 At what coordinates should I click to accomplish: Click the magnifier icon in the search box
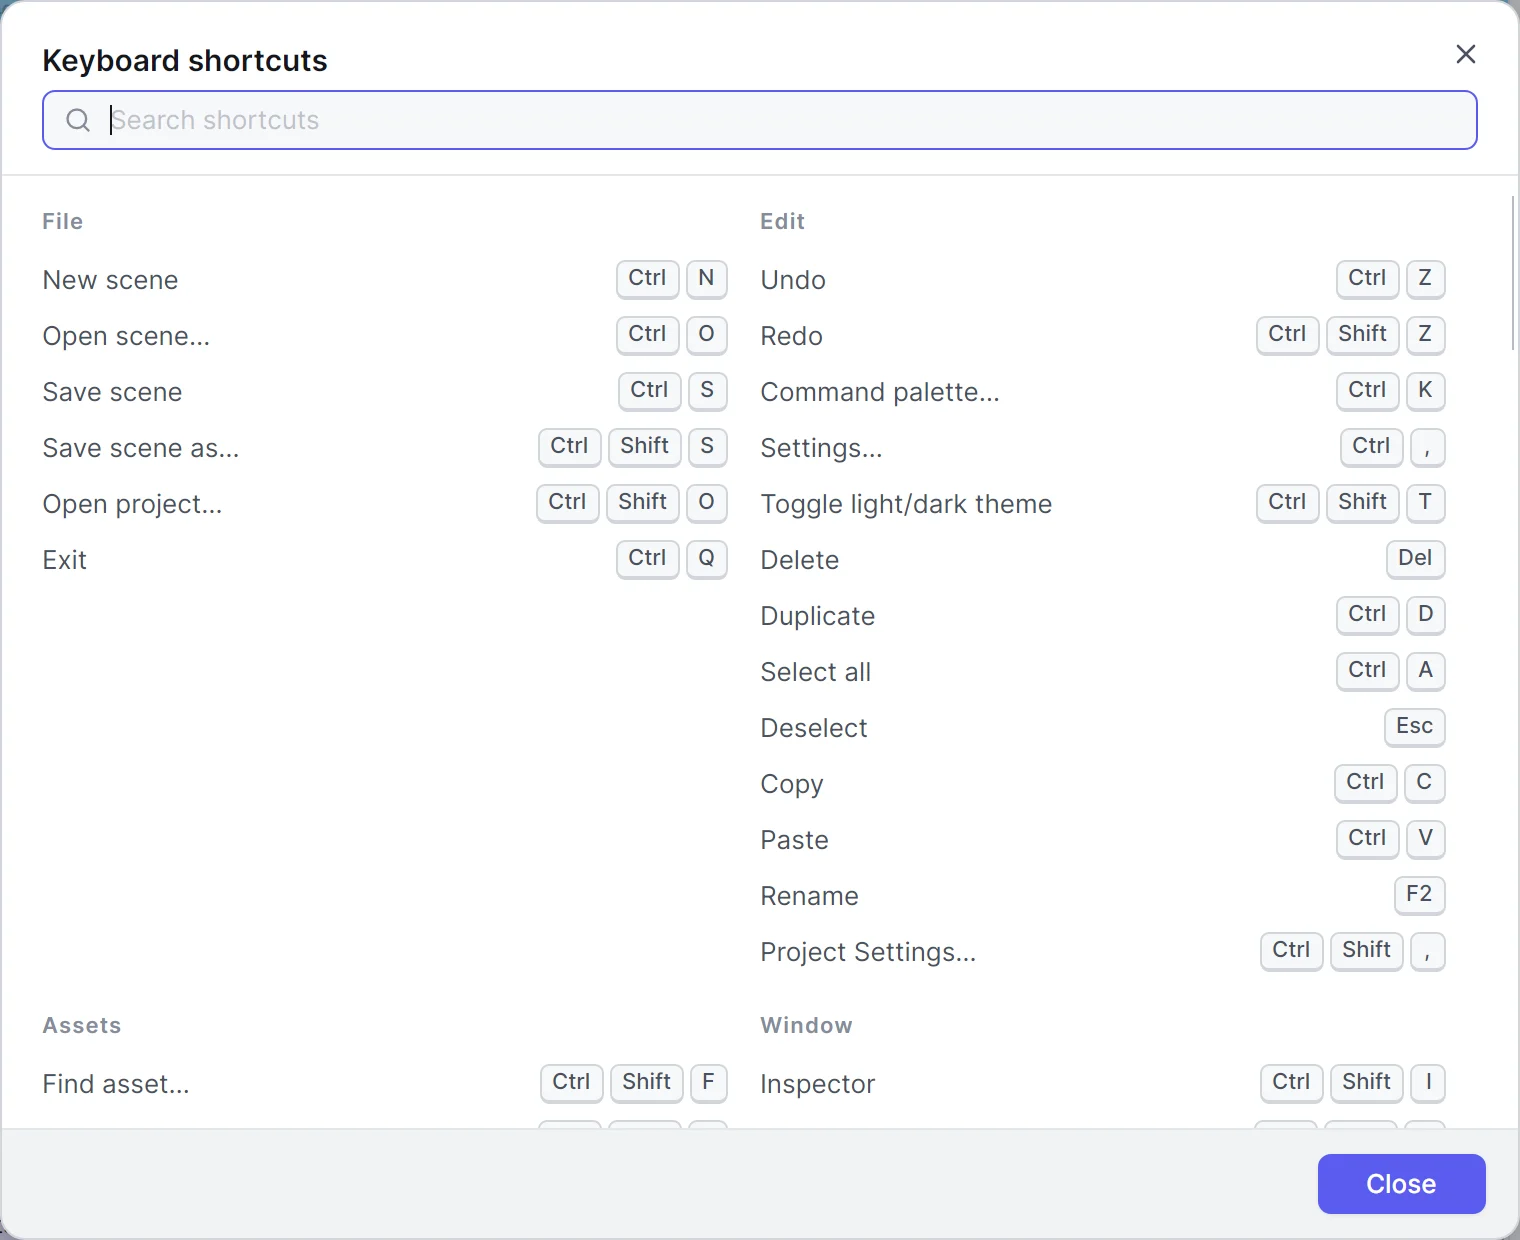tap(78, 120)
